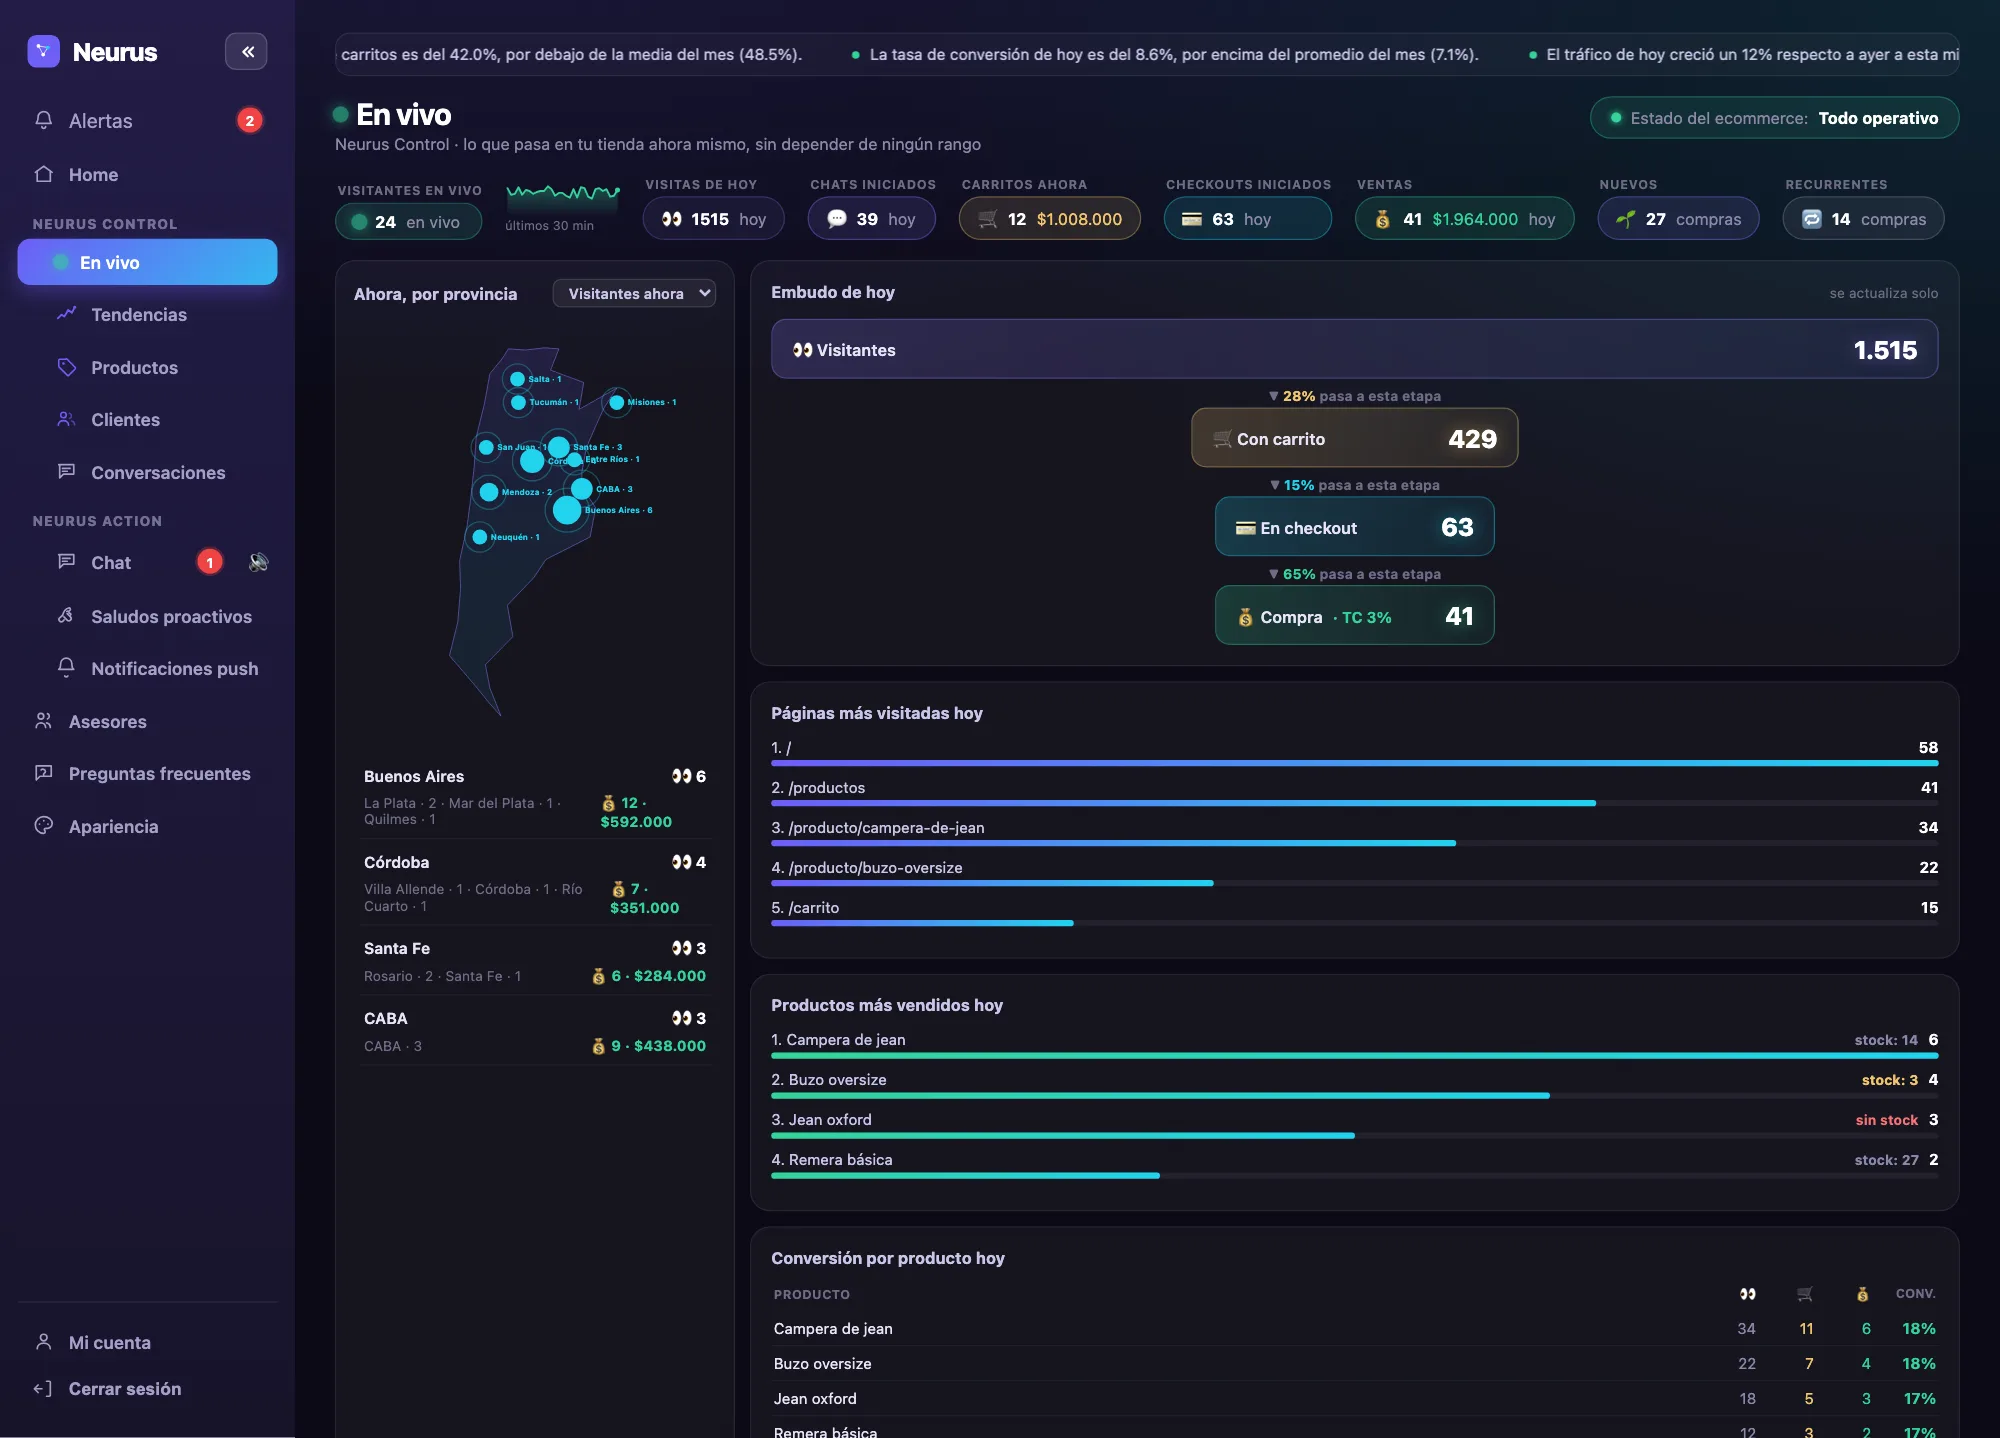Click the shopping cart icon in Carritos ahora
The width and height of the screenshot is (2000, 1438).
[988, 219]
